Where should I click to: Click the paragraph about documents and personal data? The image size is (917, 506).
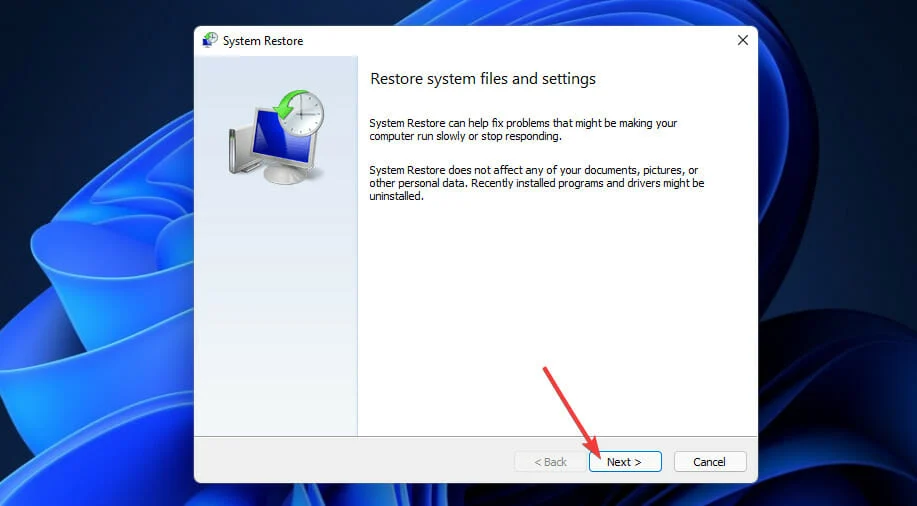click(x=536, y=183)
